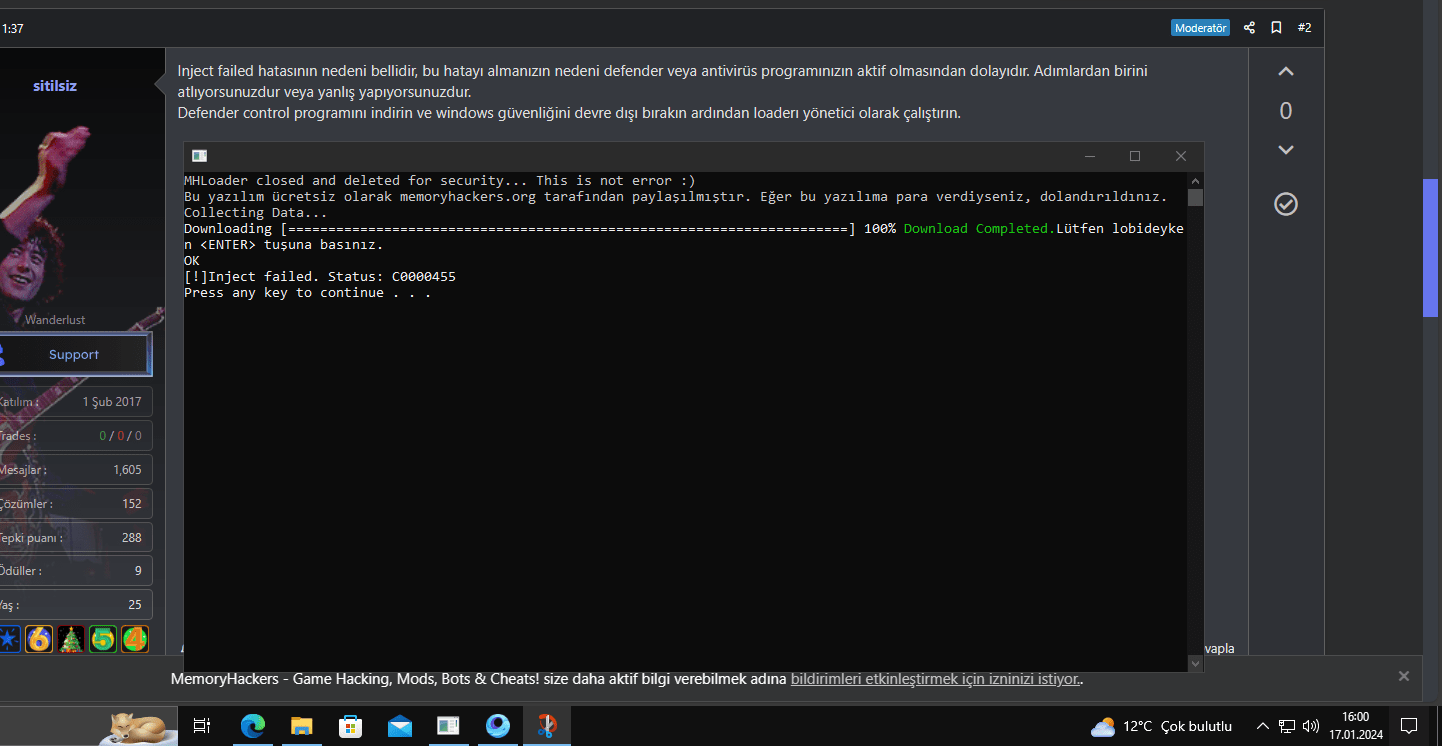The image size is (1442, 746).
Task: Click the console line 'Inject failed. Status: C0000455'
Action: pyautogui.click(x=320, y=277)
